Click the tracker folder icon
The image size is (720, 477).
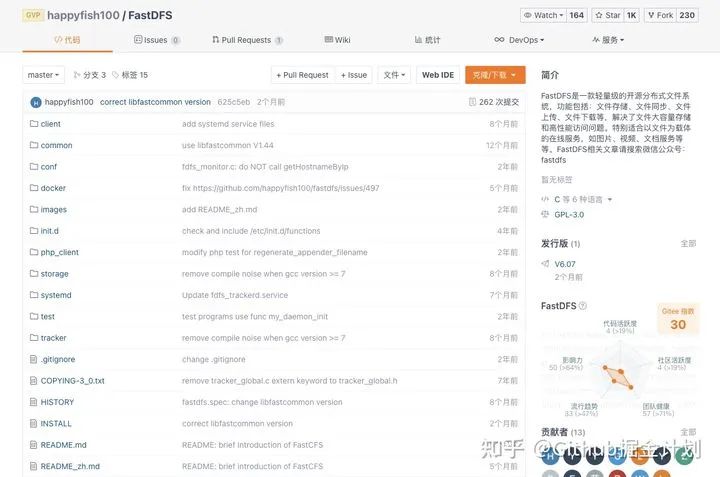point(34,337)
